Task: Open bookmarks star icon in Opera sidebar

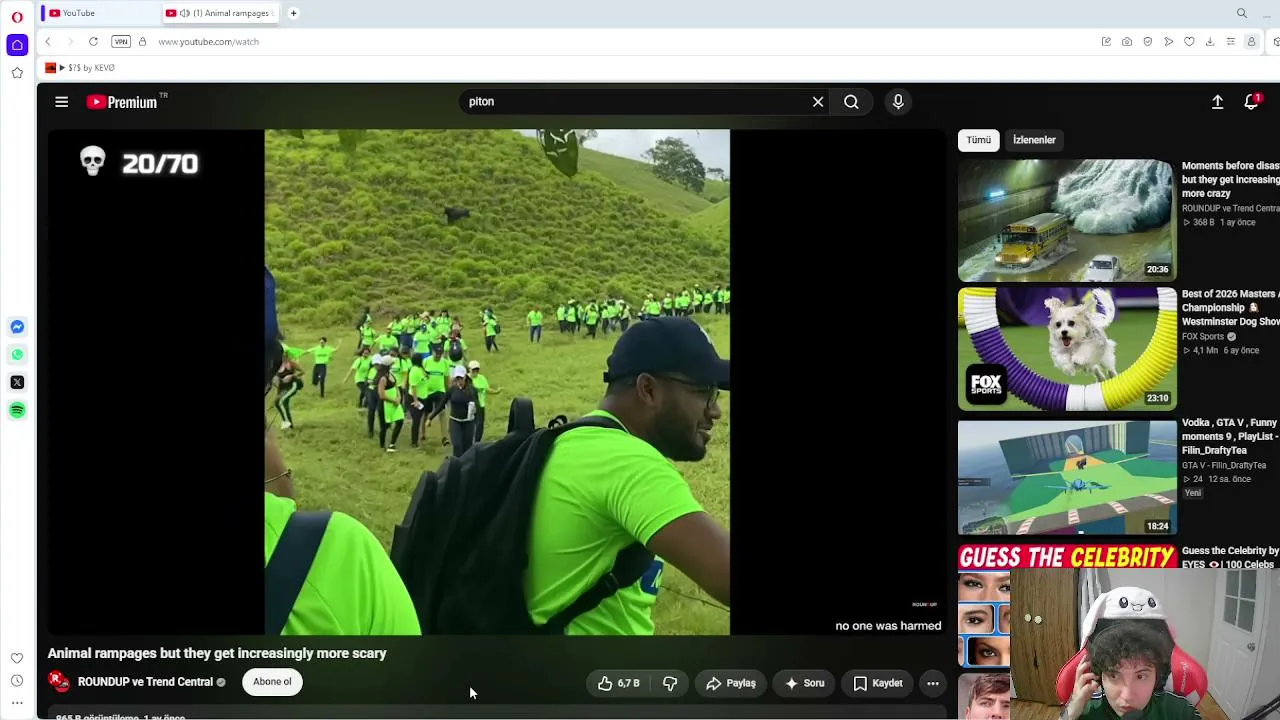Action: (x=17, y=73)
